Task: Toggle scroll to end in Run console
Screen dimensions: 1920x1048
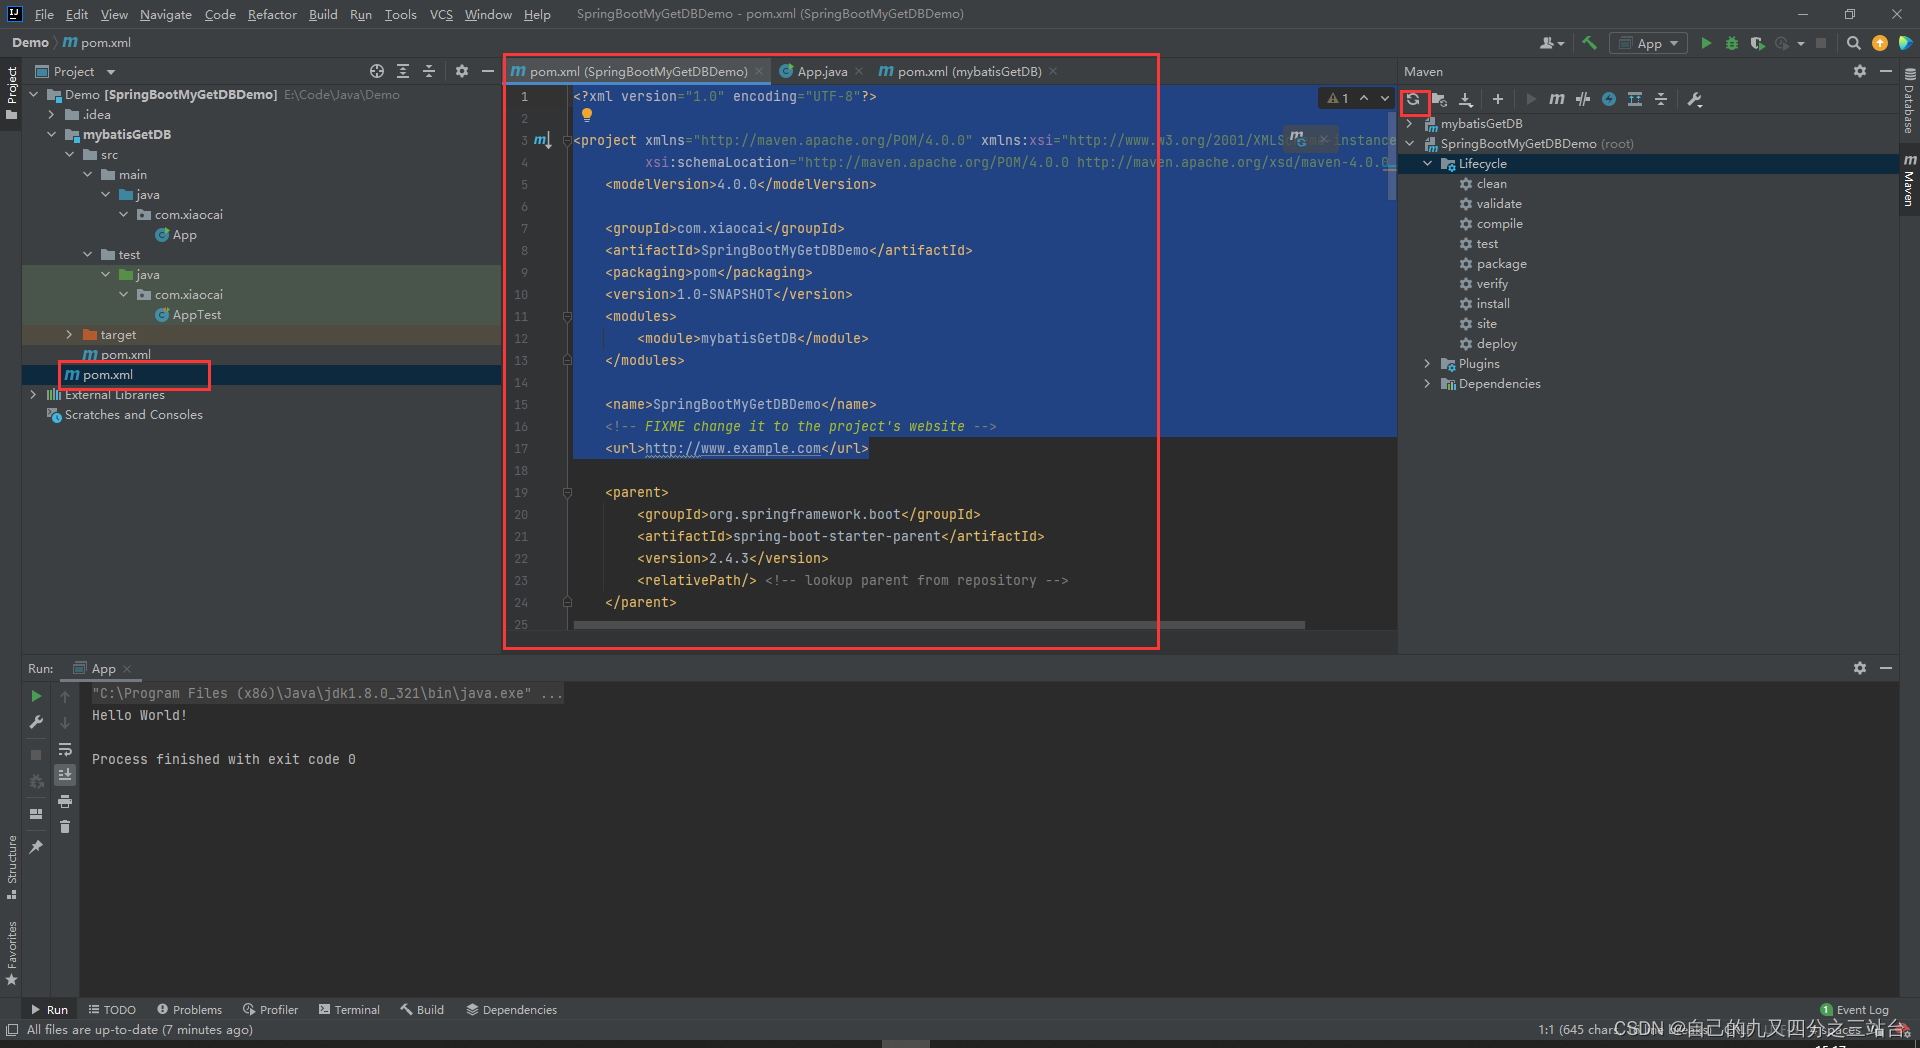Action: tap(65, 775)
